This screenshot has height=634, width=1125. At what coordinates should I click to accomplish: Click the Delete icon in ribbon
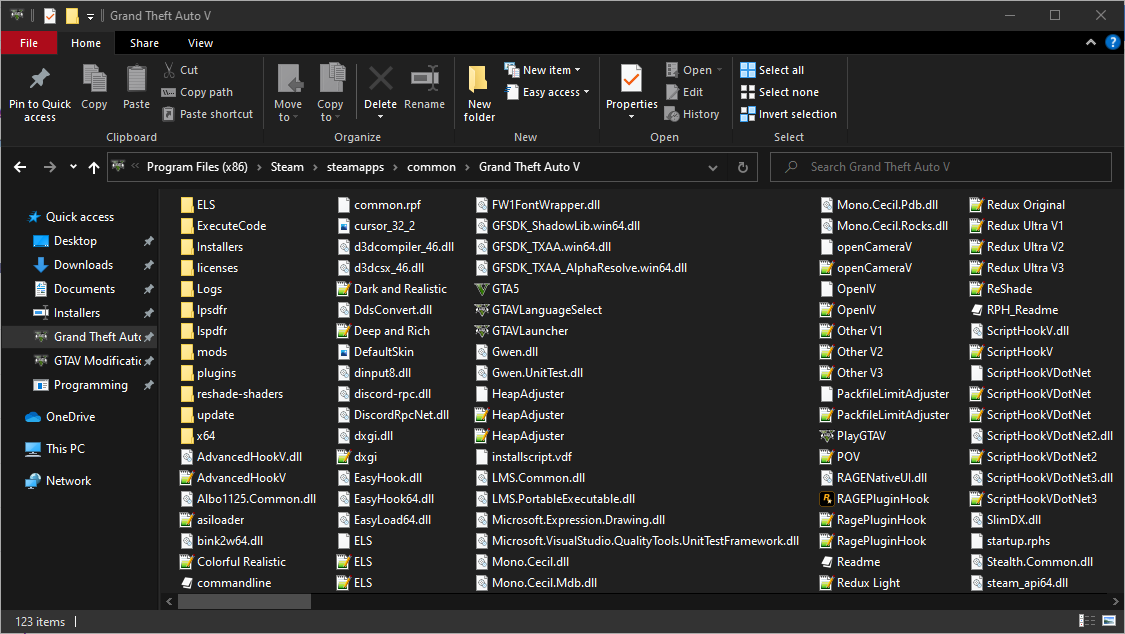[380, 79]
